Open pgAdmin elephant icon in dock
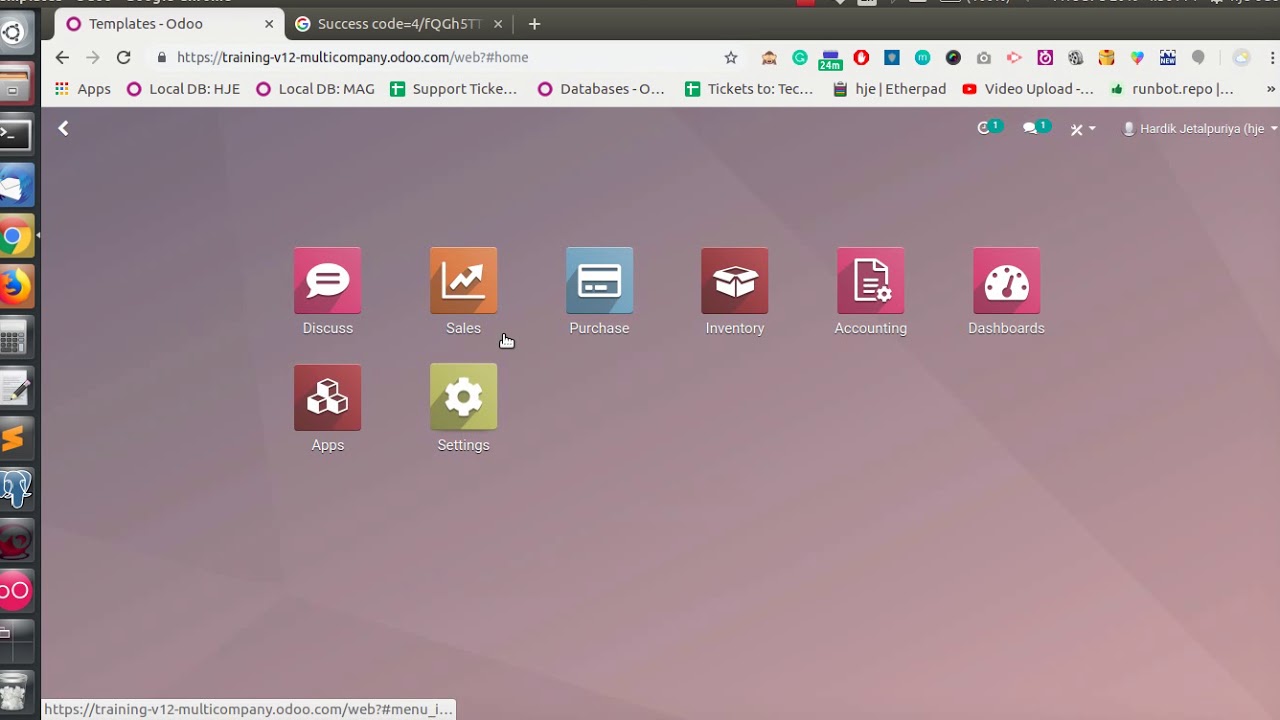 15,489
